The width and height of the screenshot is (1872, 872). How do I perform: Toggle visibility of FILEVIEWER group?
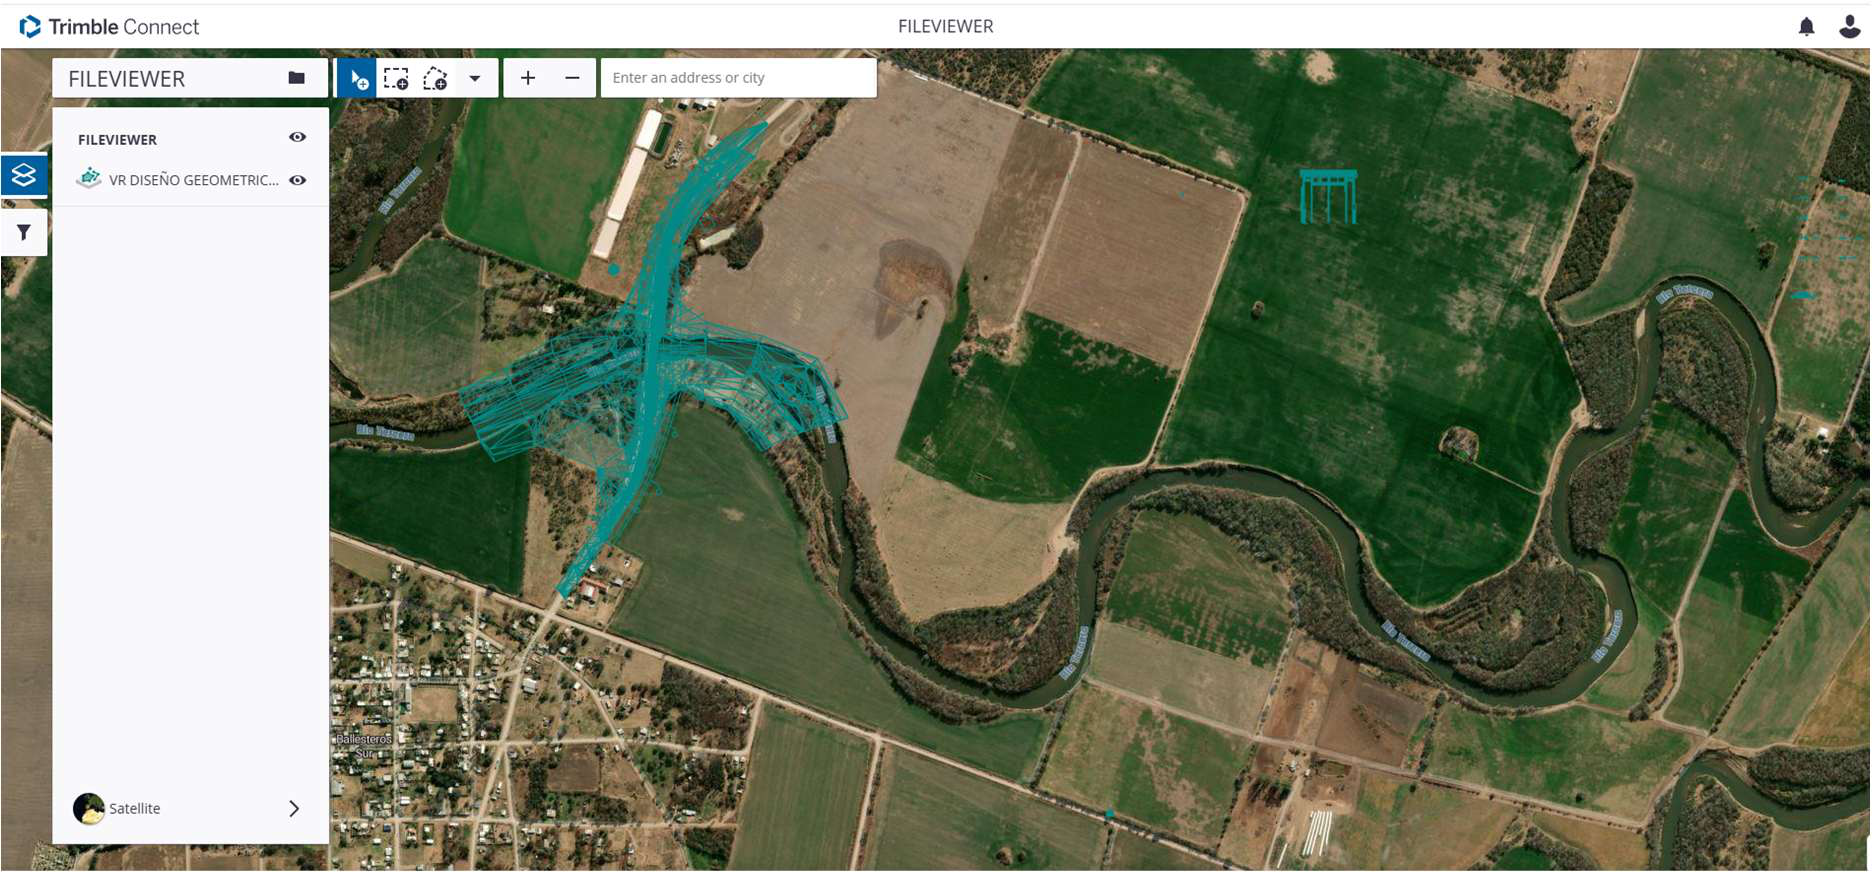(x=297, y=138)
